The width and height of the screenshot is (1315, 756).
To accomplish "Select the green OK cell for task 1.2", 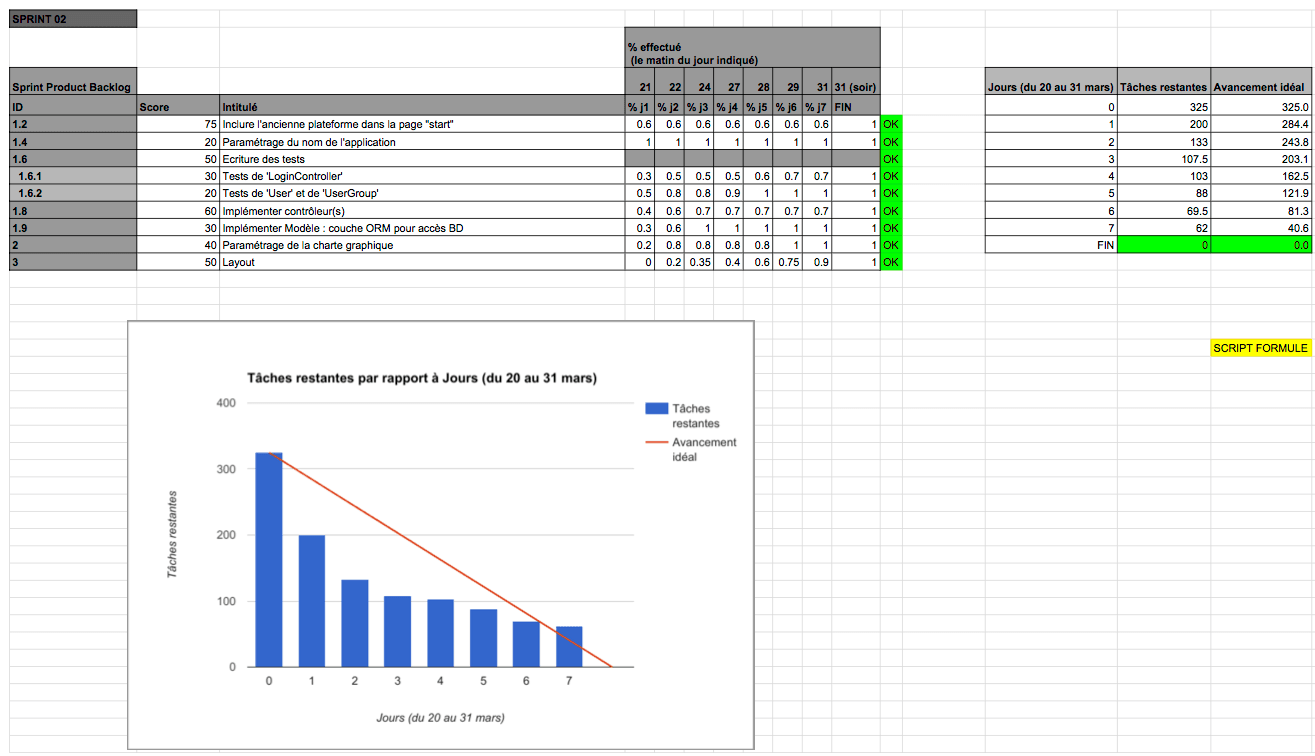I will (891, 124).
